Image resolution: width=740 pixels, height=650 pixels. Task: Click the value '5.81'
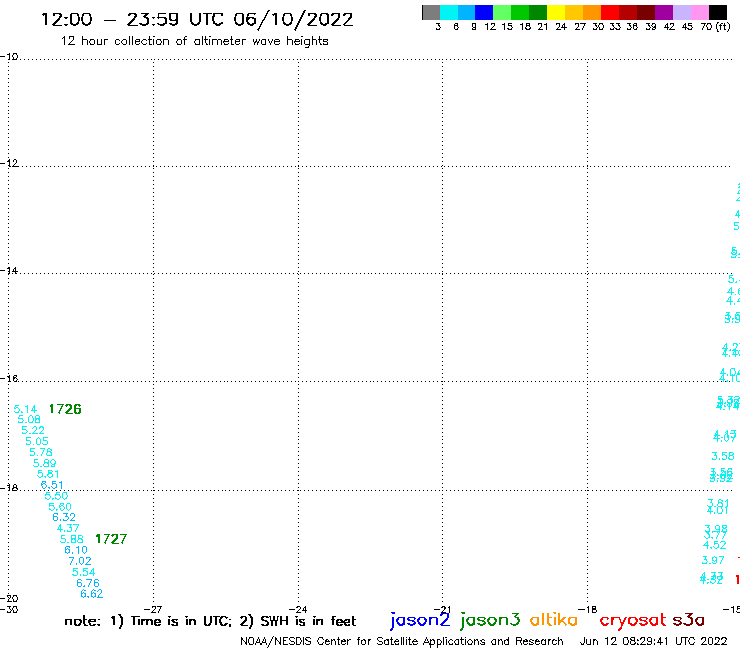[x=48, y=473]
